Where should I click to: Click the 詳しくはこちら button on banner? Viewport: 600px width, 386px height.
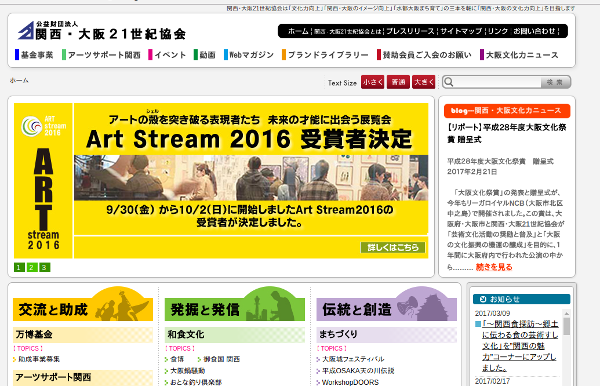[x=393, y=248]
